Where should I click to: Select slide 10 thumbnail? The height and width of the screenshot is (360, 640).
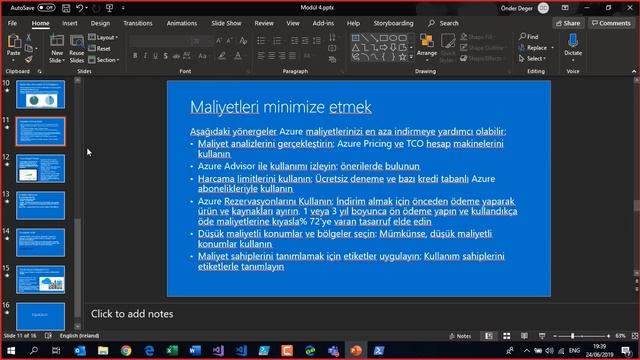[40, 94]
